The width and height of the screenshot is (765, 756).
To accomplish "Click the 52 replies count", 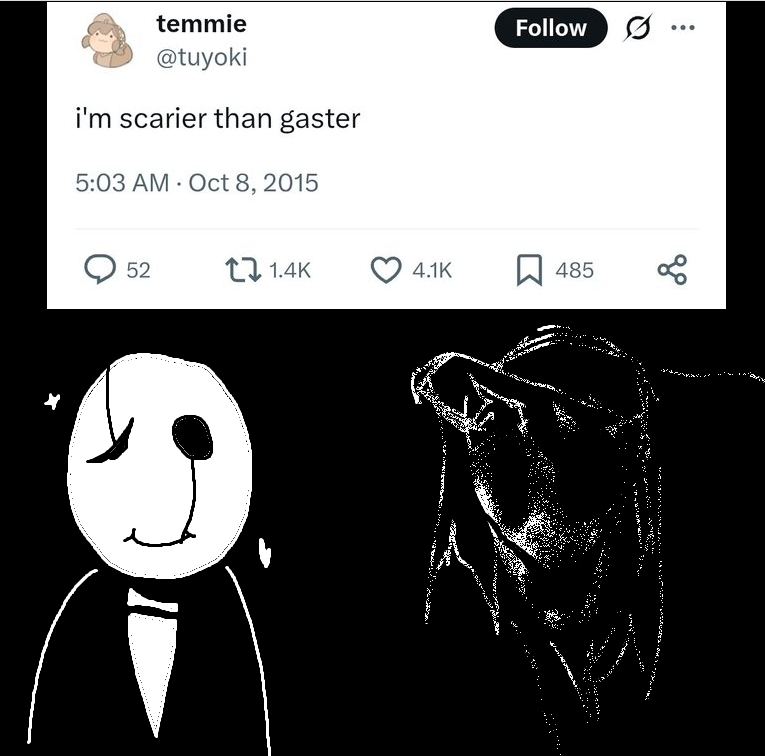I will coord(139,270).
